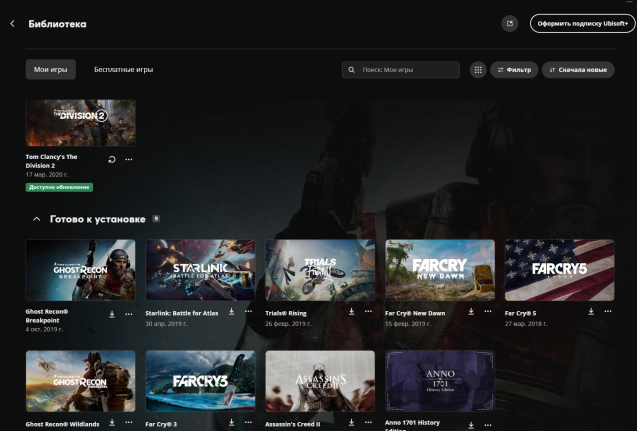Collapse the Готово к установке section
The width and height of the screenshot is (637, 431).
(x=37, y=219)
